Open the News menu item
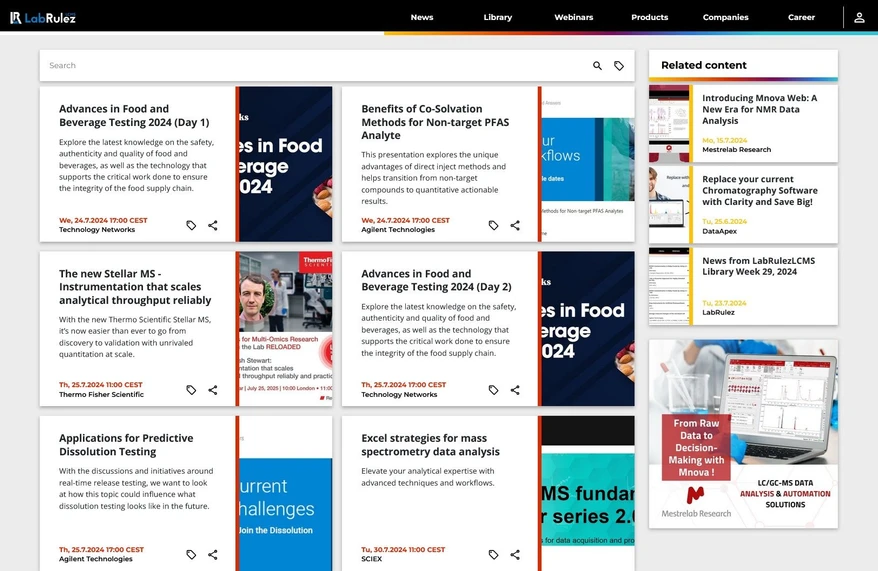878x571 pixels. pos(422,17)
